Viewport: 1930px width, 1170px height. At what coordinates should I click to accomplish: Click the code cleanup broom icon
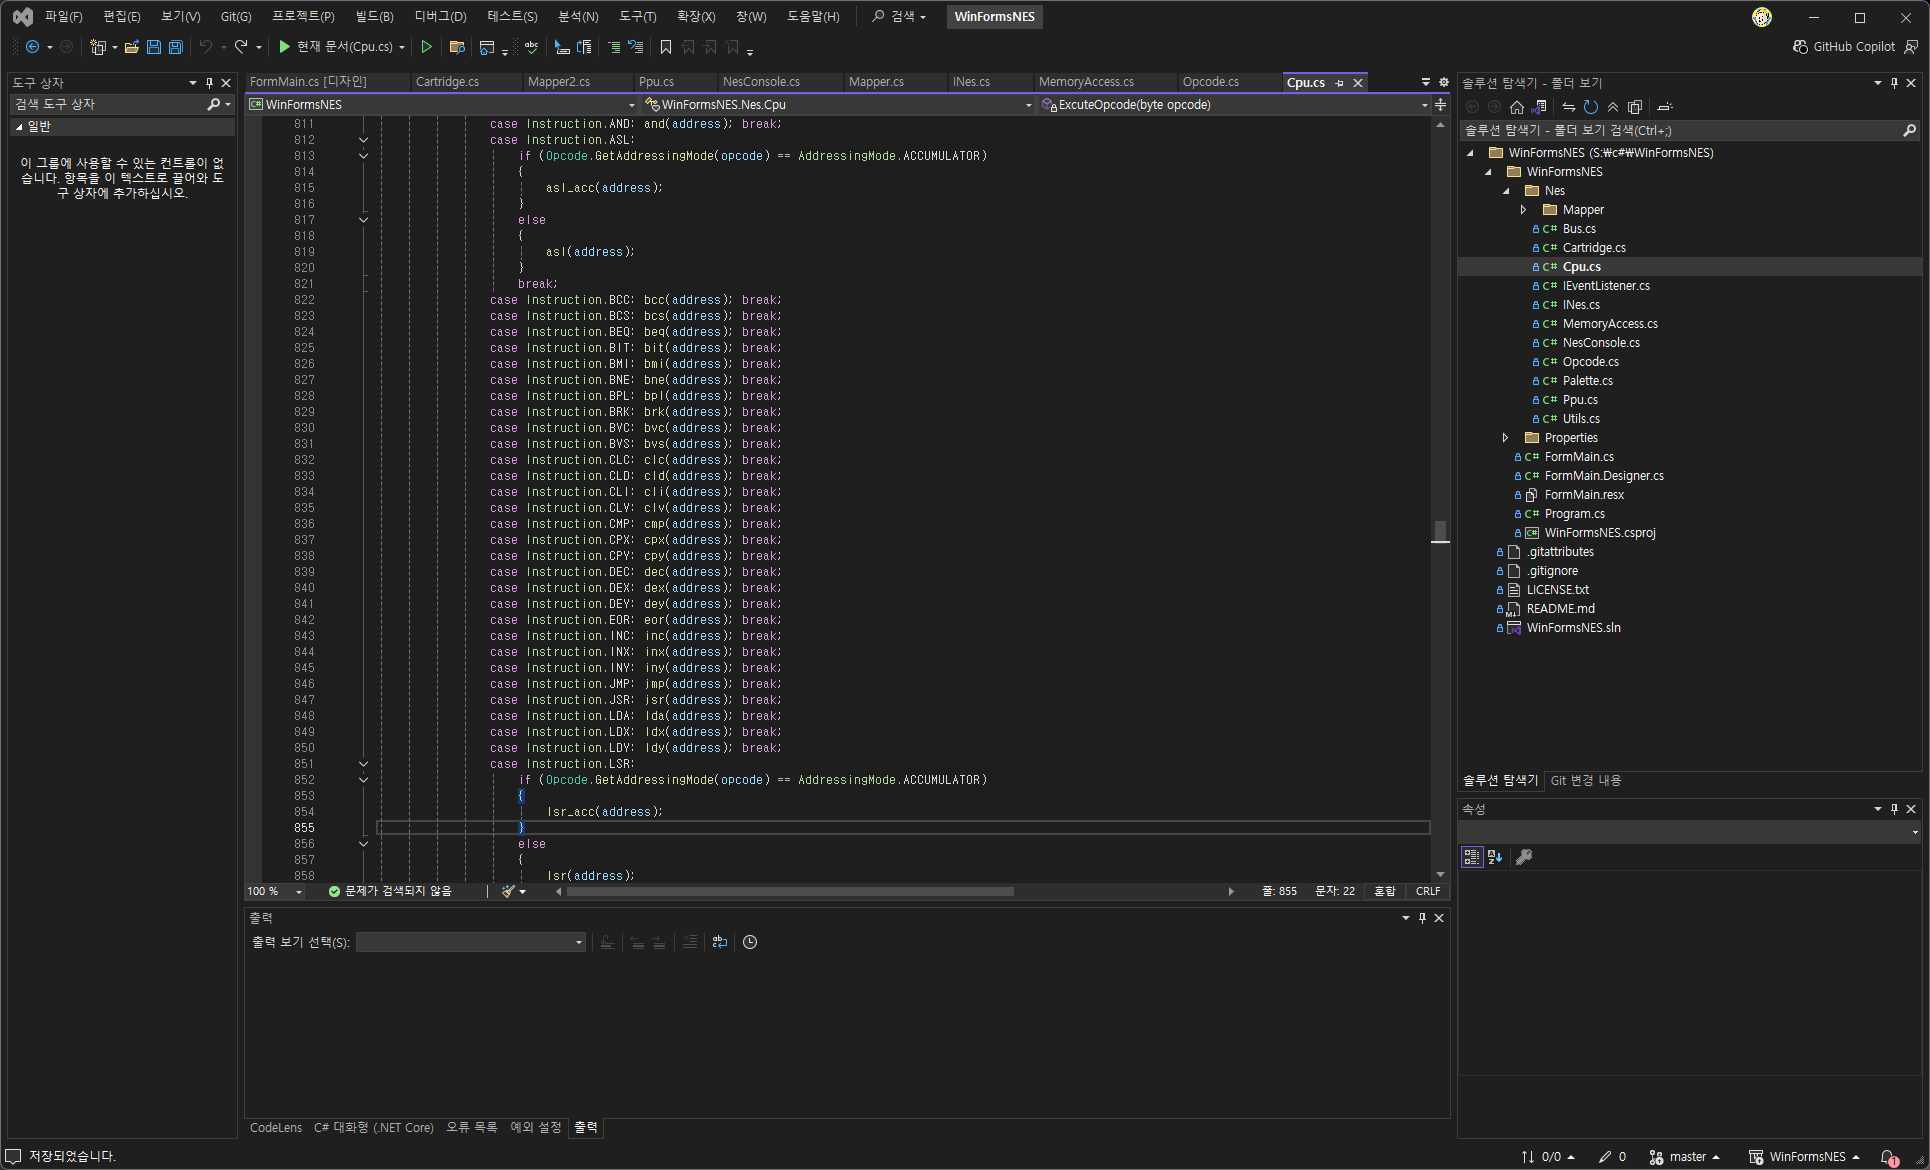click(509, 891)
